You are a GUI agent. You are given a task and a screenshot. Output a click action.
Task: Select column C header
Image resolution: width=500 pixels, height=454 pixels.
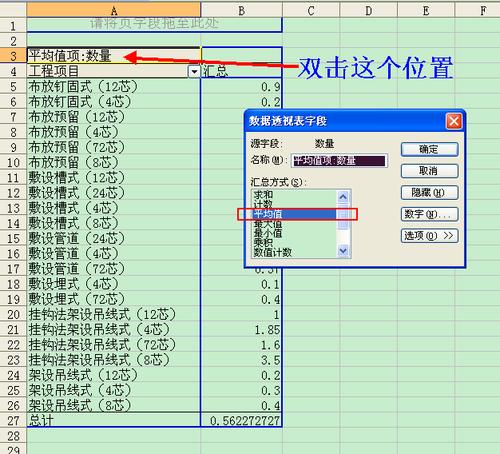pos(311,10)
